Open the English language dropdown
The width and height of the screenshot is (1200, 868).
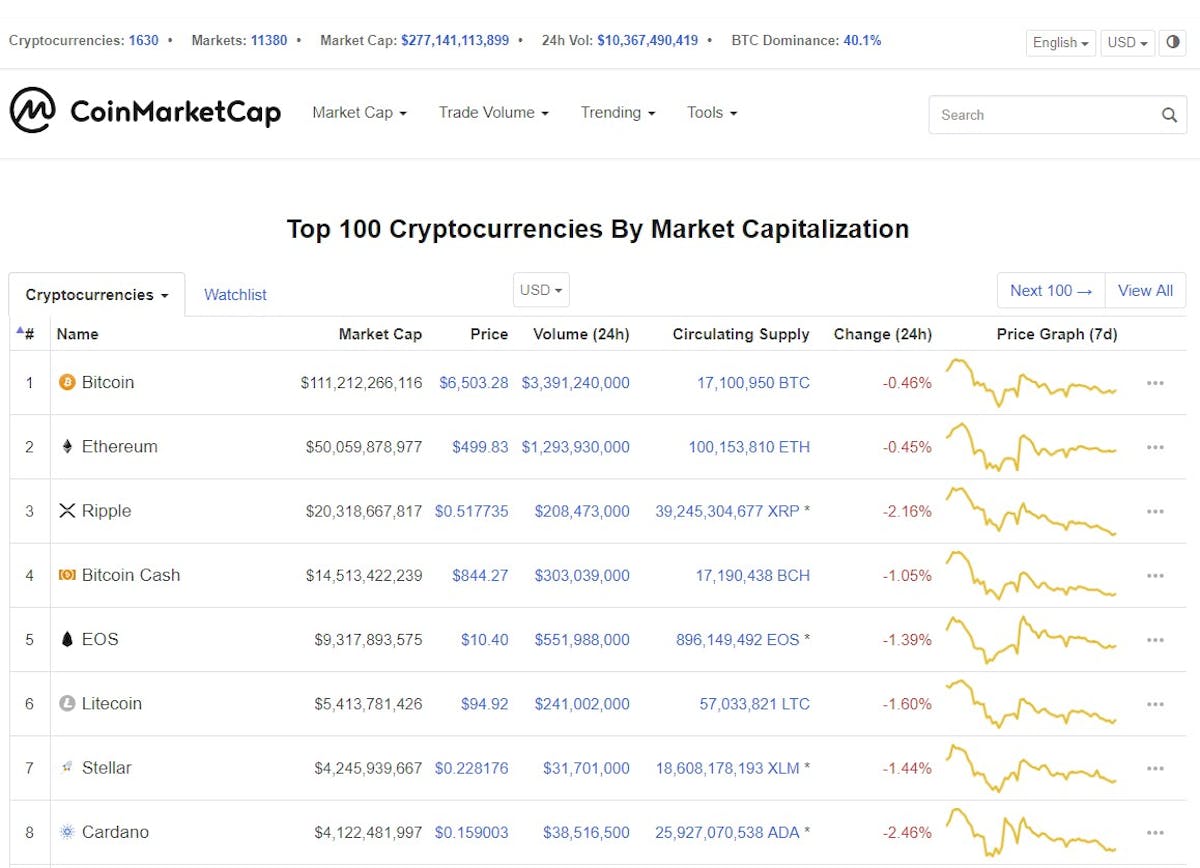(x=1059, y=43)
